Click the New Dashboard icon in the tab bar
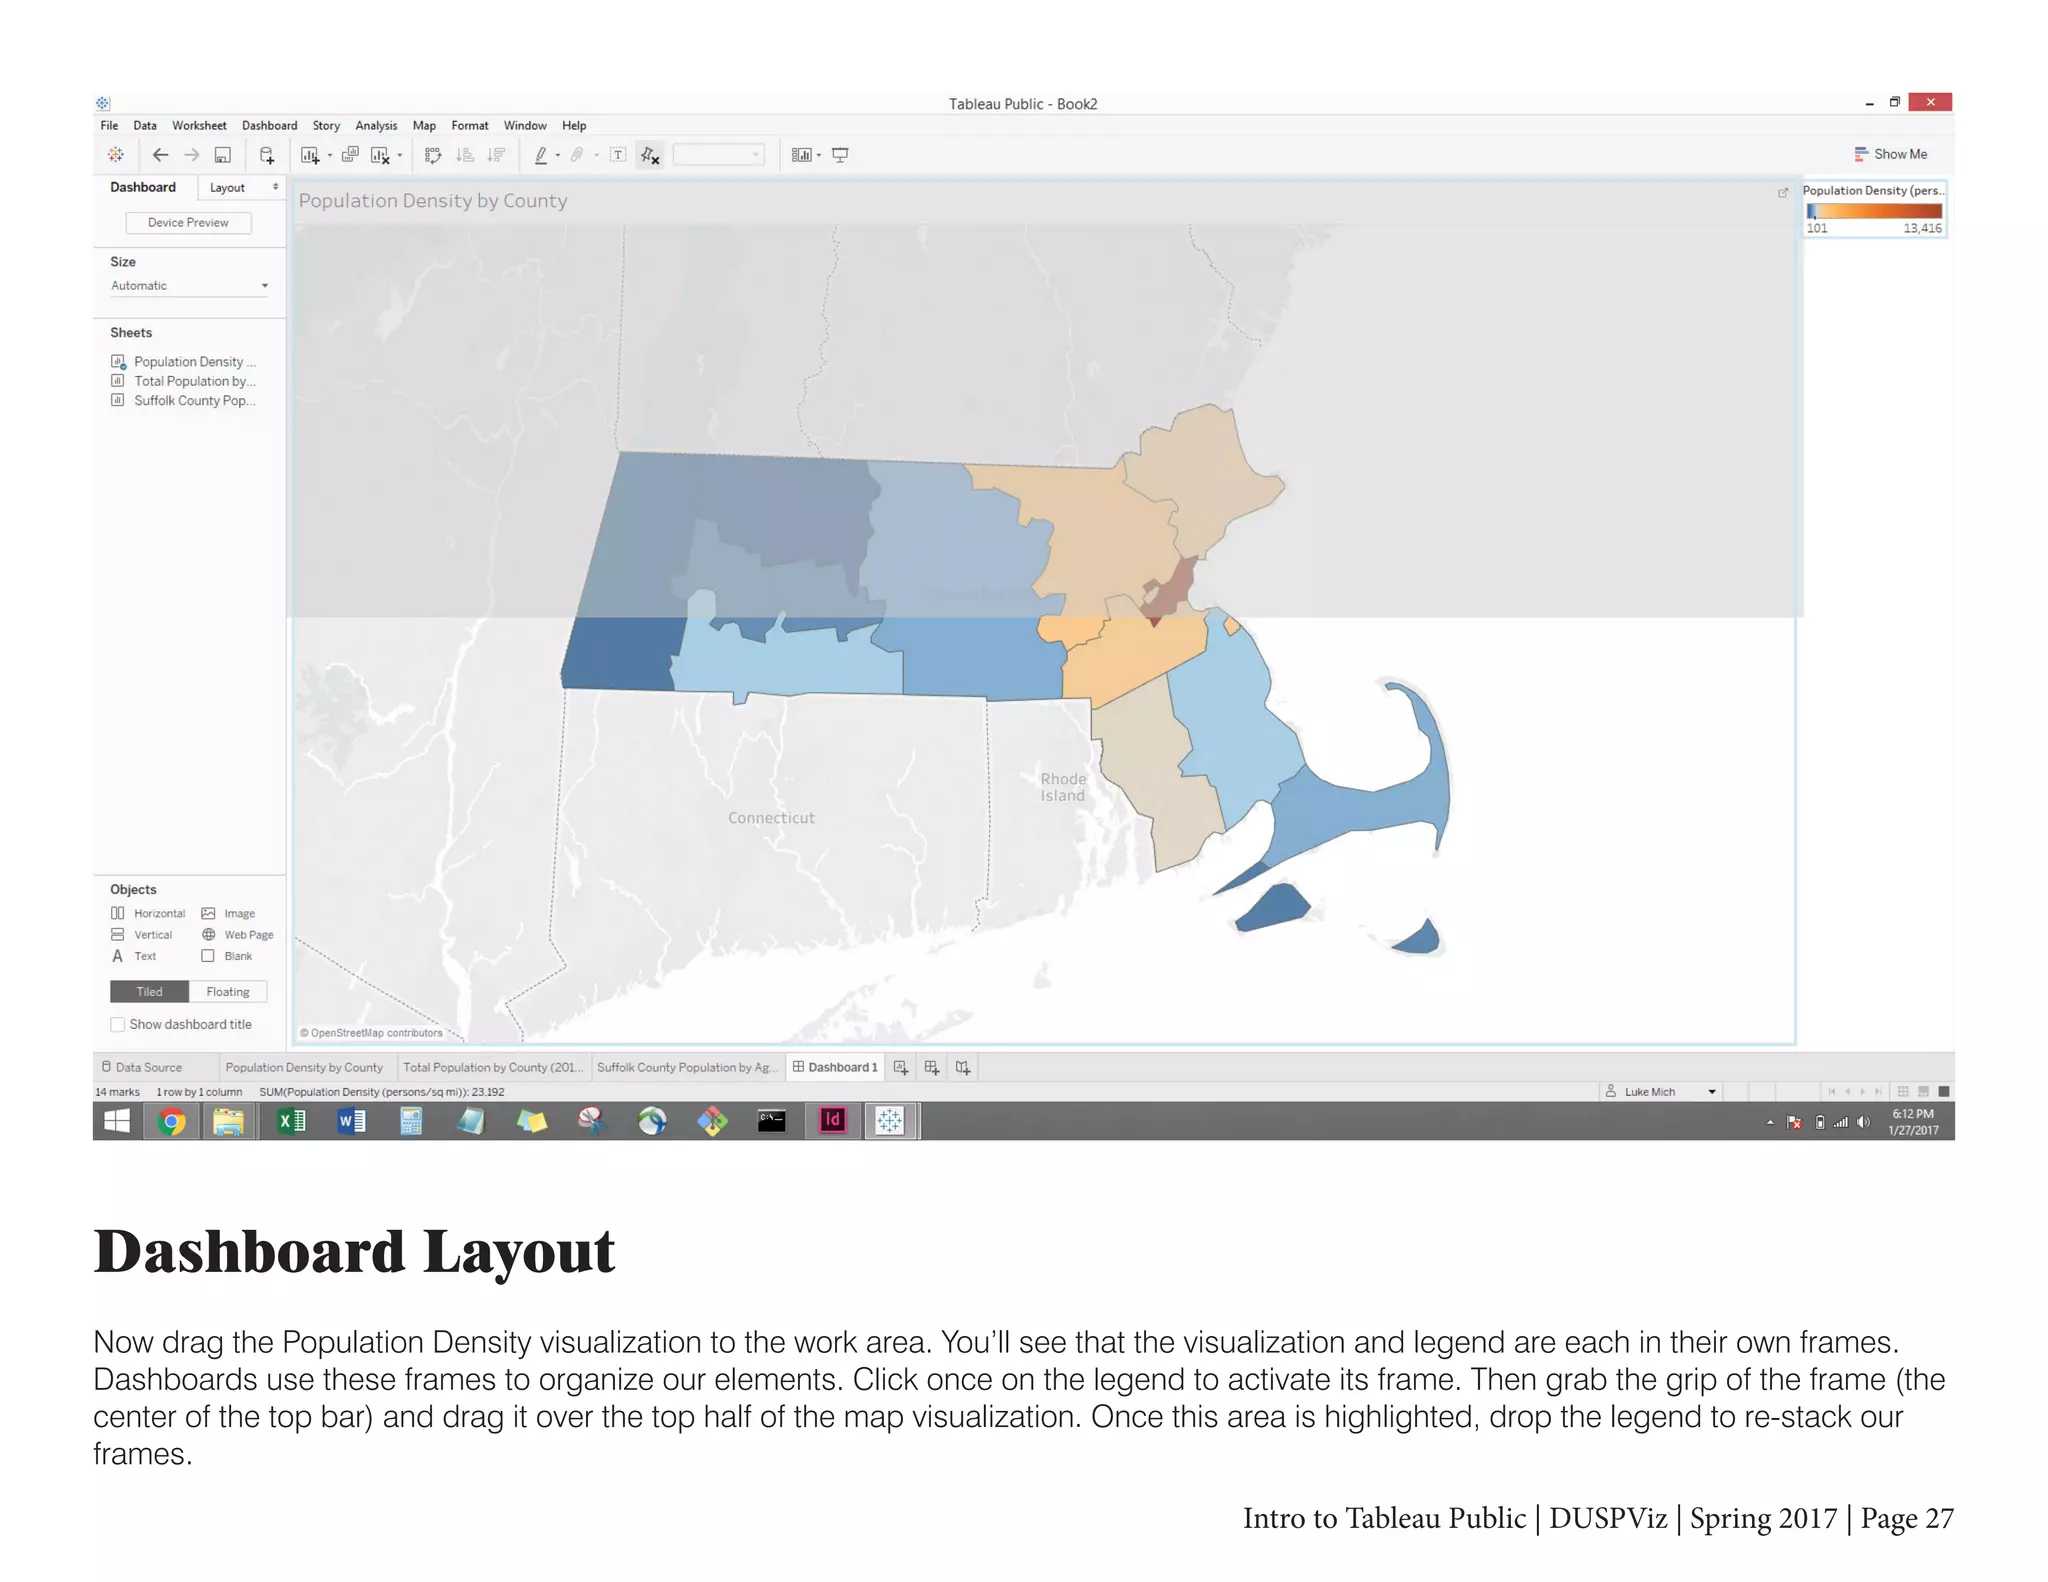 point(932,1068)
